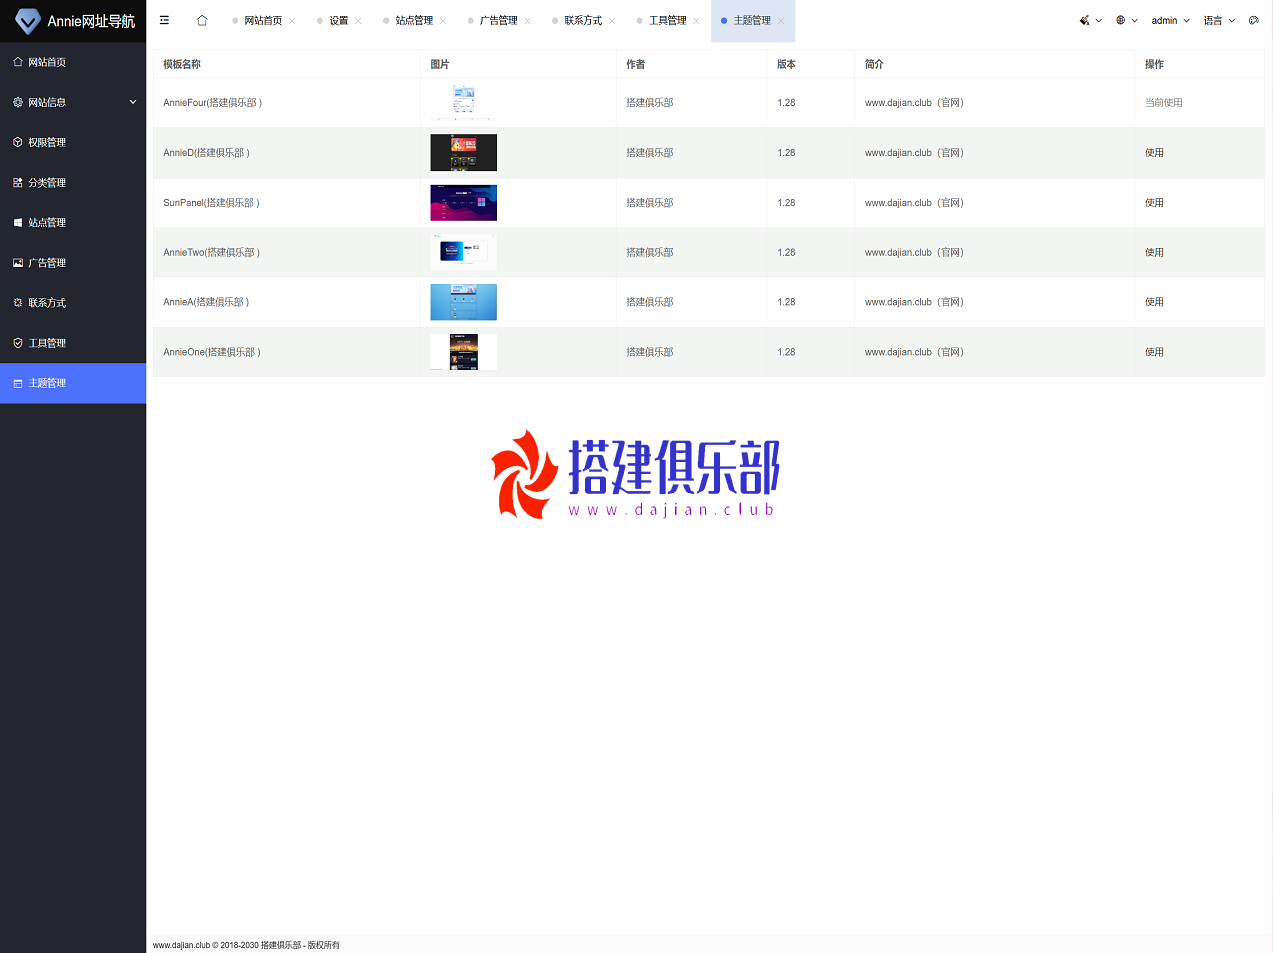Click the AnnieTwo template thumbnail
Viewport: 1273px width, 953px height.
(463, 252)
